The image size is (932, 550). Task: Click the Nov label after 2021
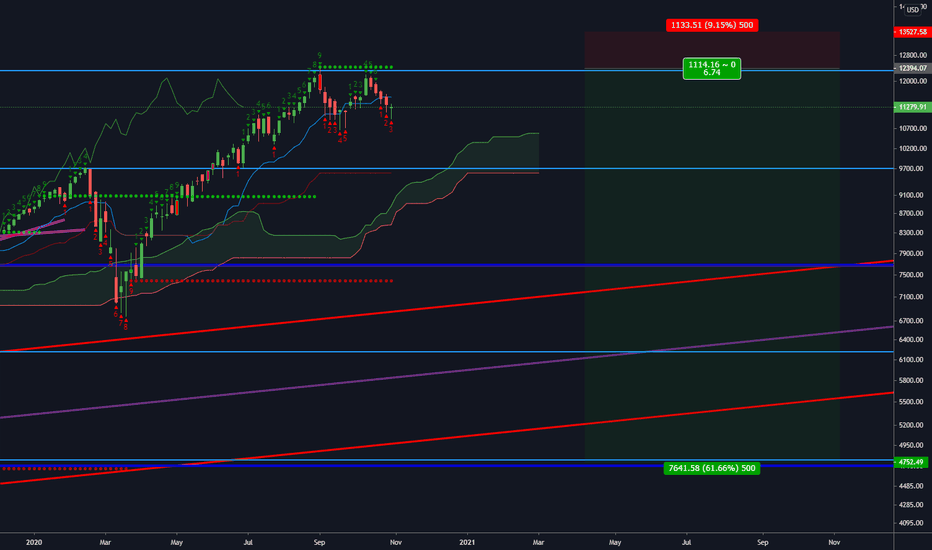coord(834,542)
